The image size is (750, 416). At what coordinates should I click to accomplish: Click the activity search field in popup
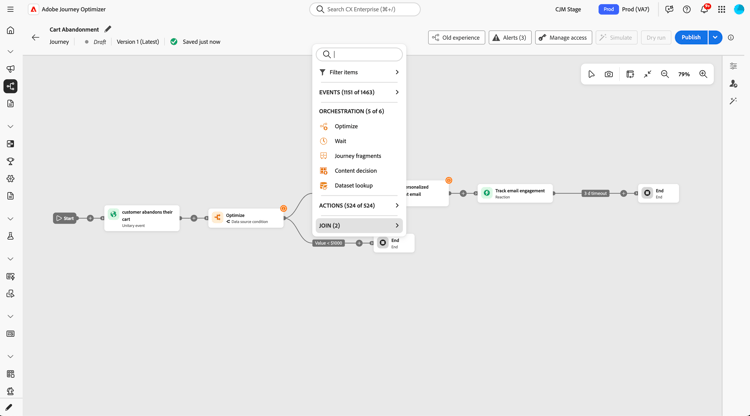point(359,54)
